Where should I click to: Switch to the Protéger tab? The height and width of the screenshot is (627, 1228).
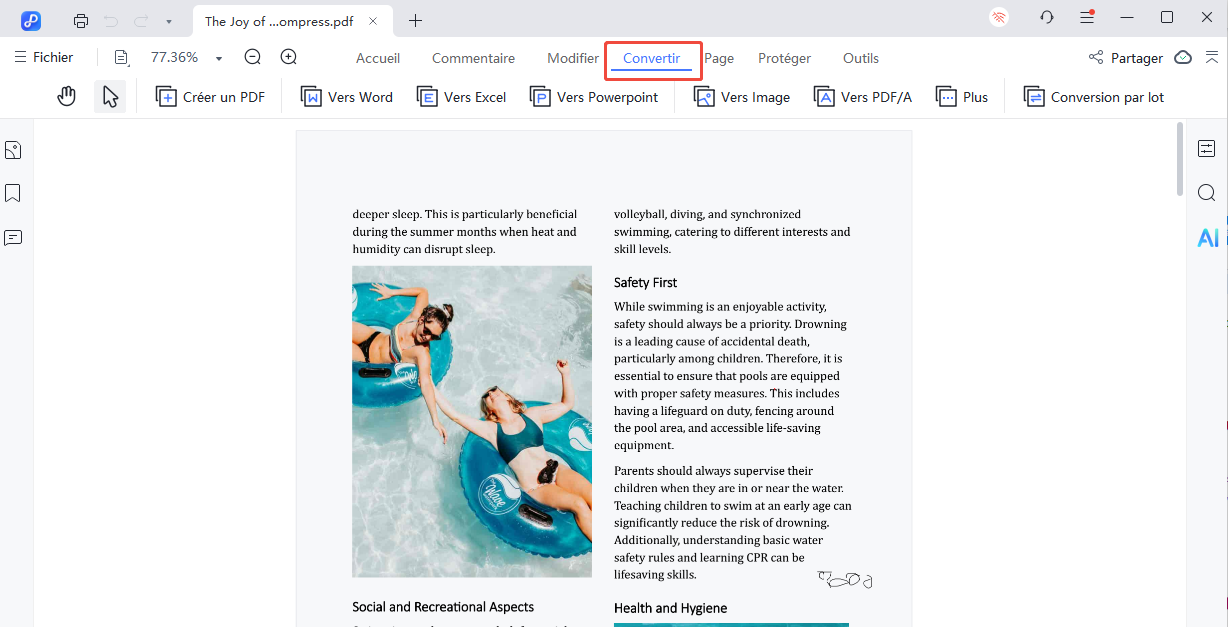click(784, 57)
